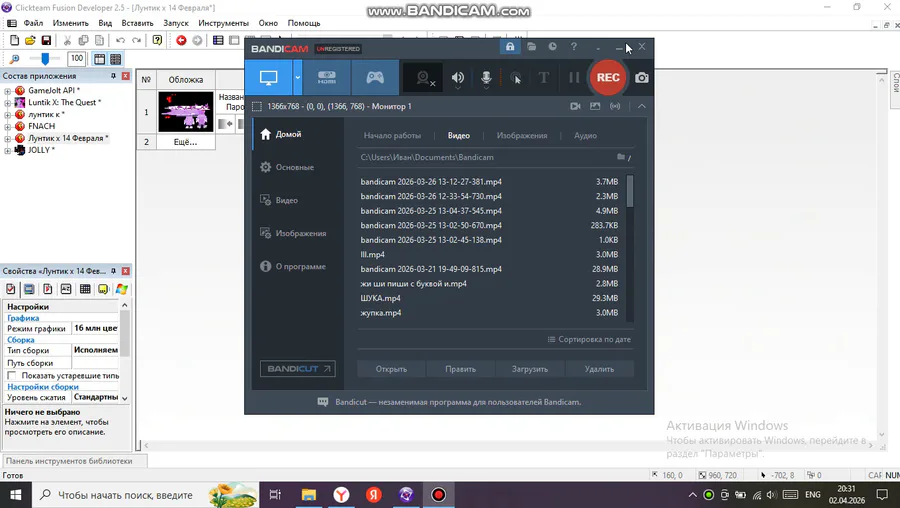Toggle Bandicam microphone recording
This screenshot has width=900, height=508.
pos(486,77)
